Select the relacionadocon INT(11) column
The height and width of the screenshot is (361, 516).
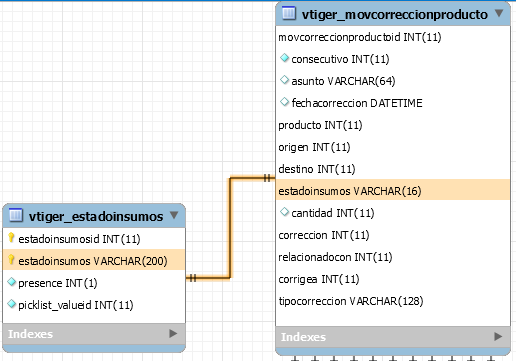coord(393,257)
